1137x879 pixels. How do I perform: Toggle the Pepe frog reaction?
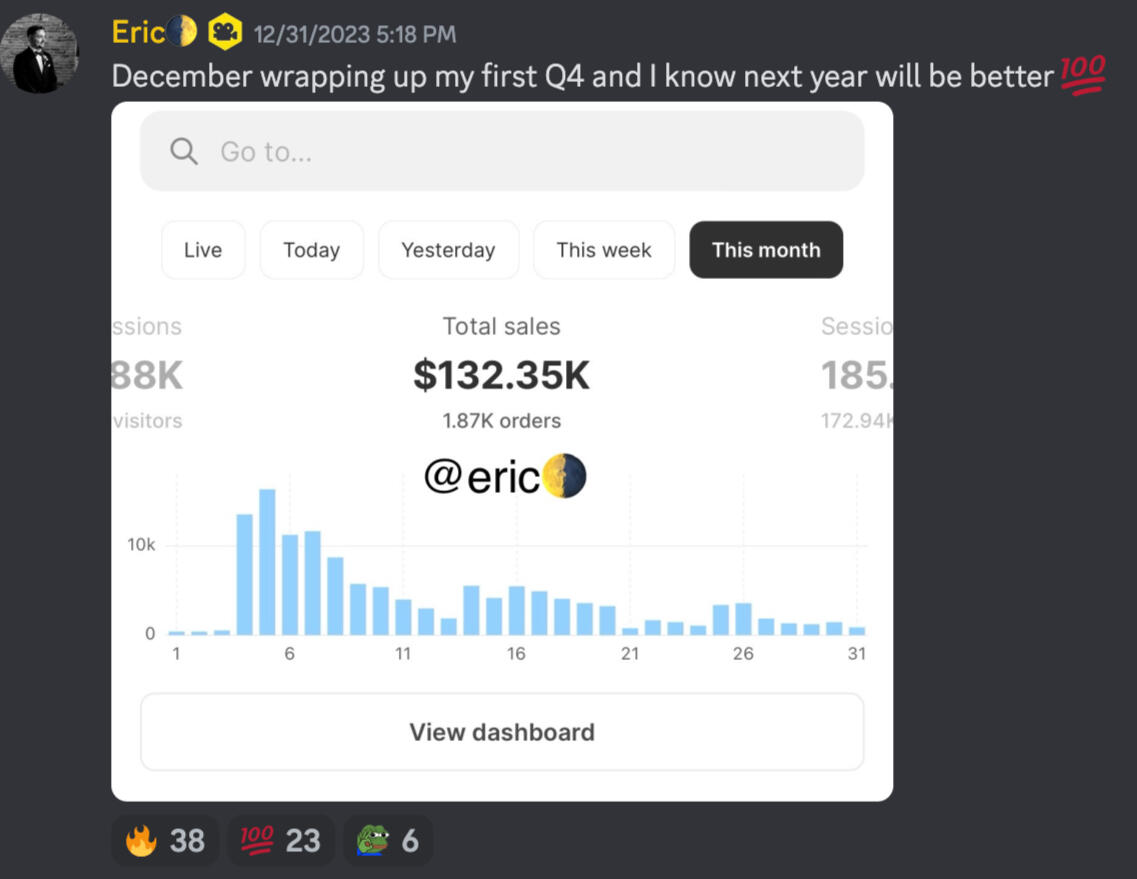point(388,841)
